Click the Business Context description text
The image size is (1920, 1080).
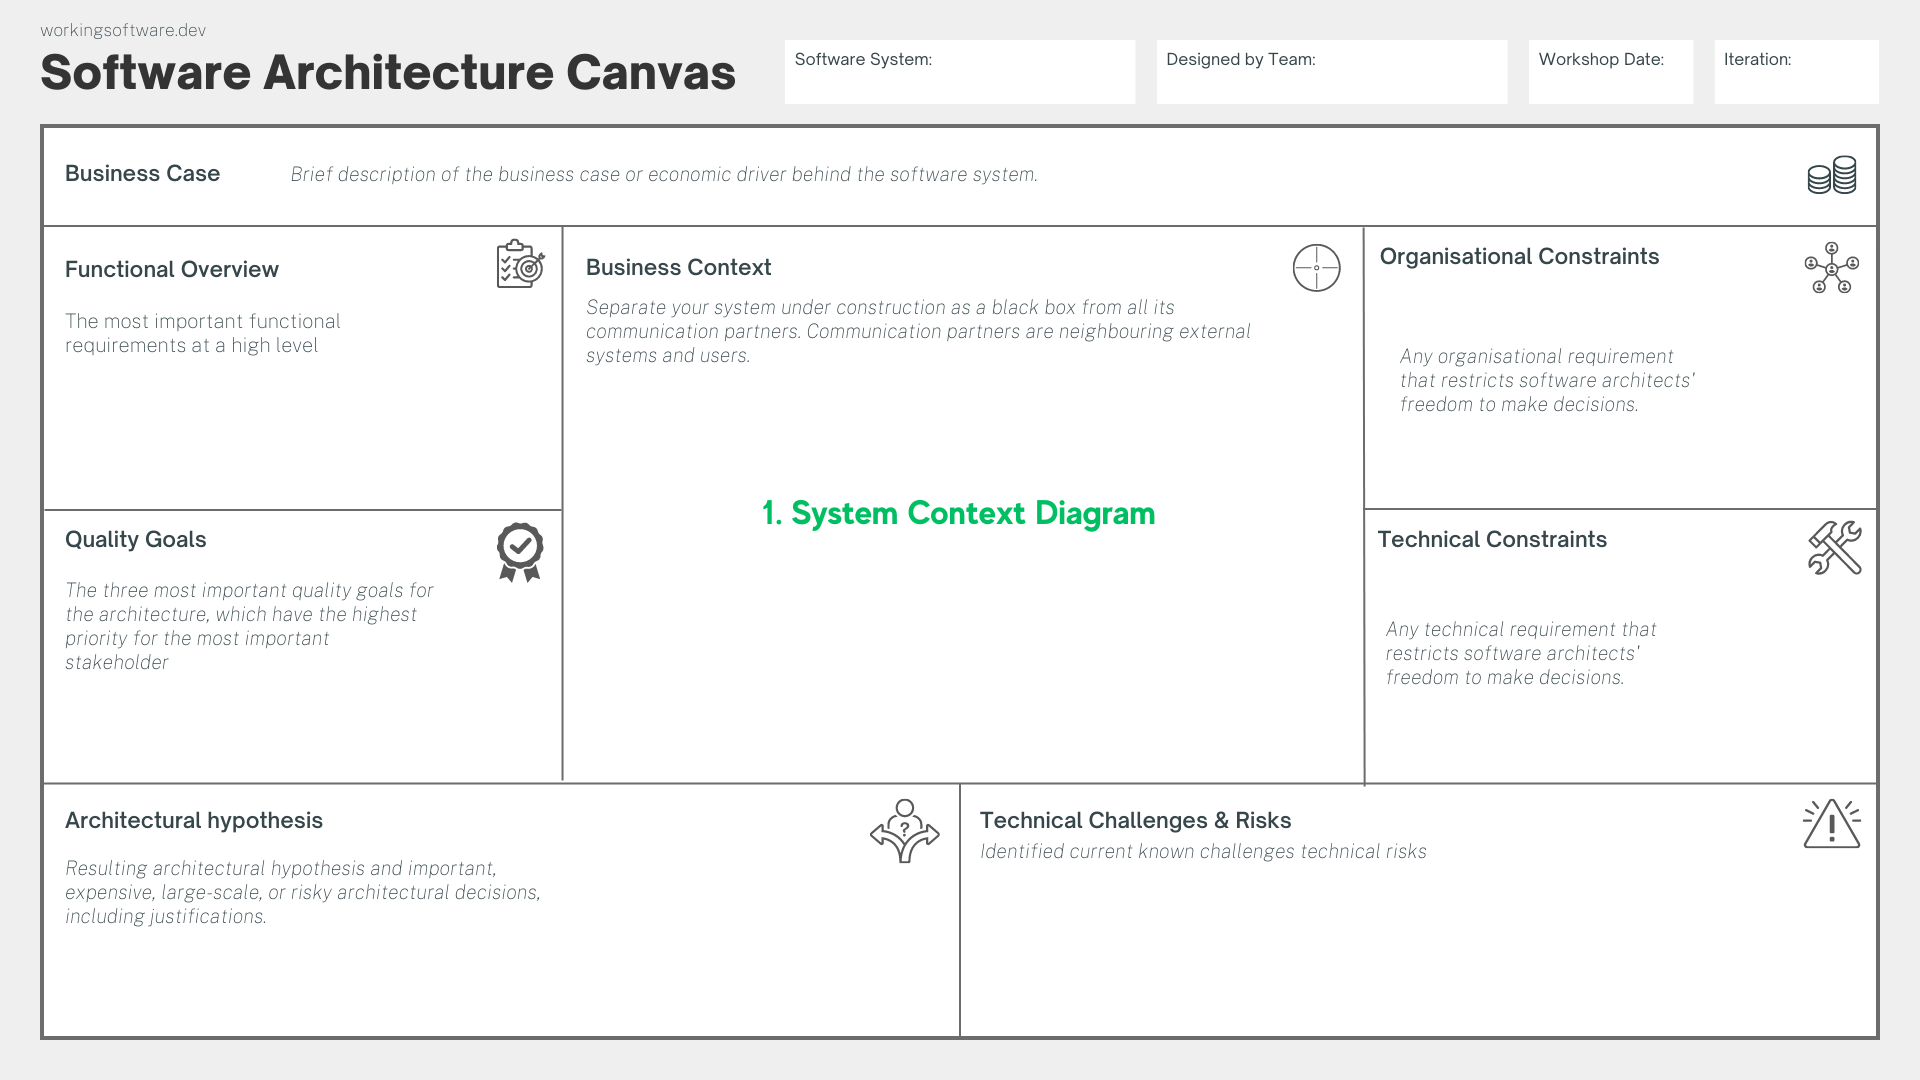point(918,331)
